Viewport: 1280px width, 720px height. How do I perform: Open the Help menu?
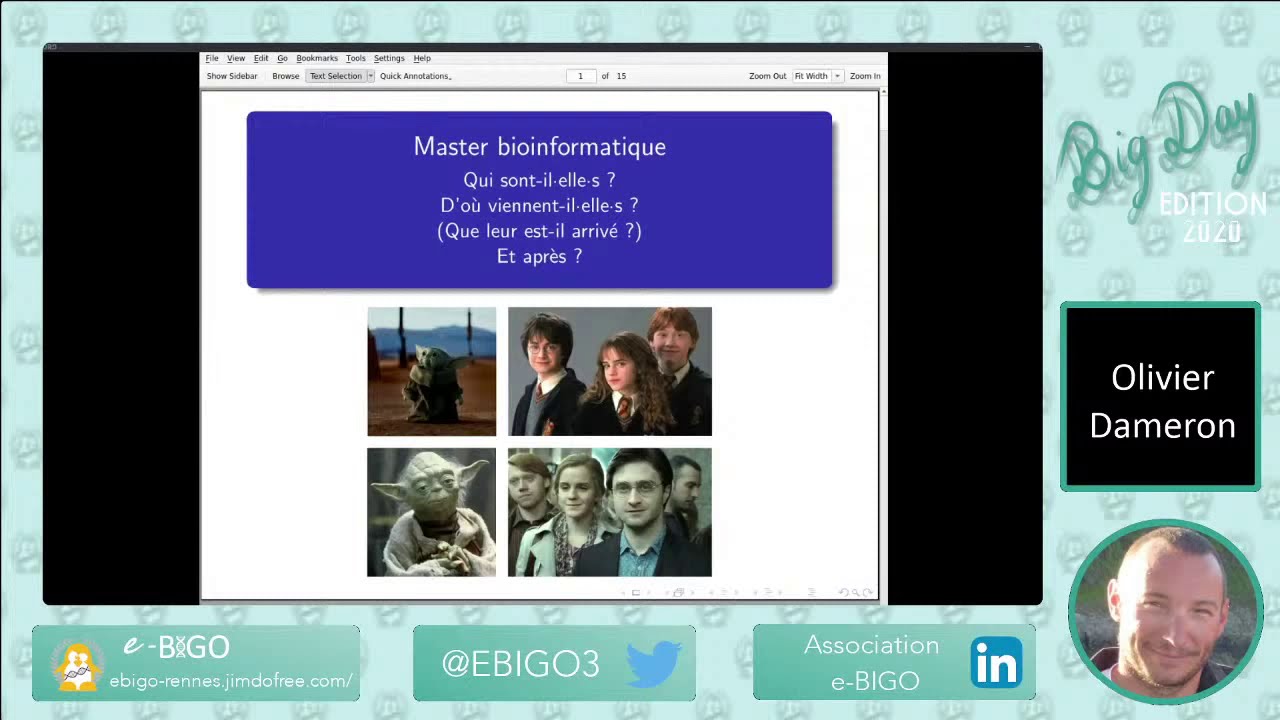pos(422,58)
